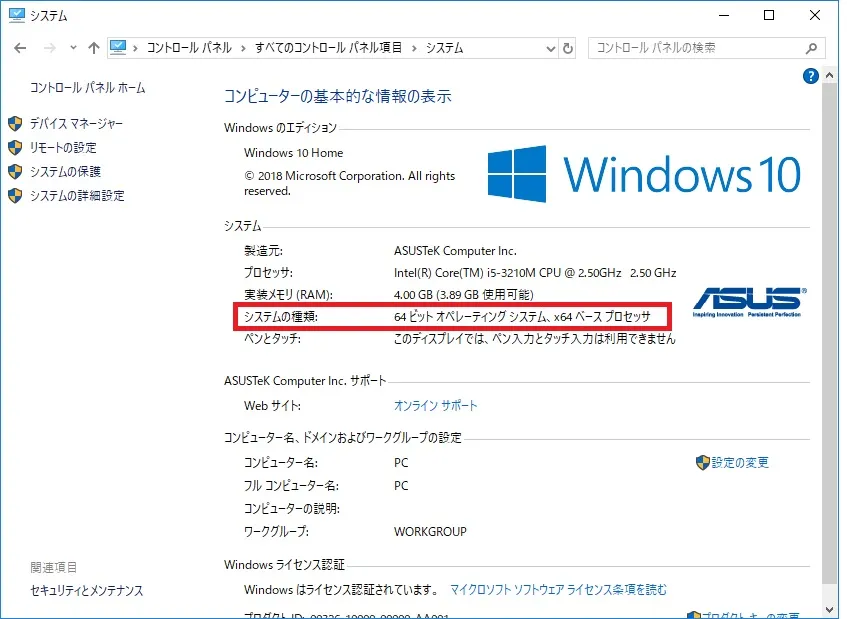Open the オンライン サポート link
The width and height of the screenshot is (847, 619).
(435, 406)
